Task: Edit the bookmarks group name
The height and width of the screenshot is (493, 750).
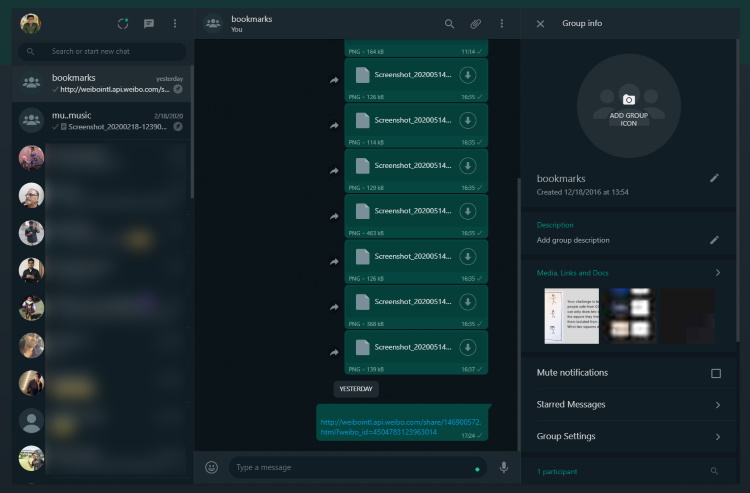Action: coord(714,178)
